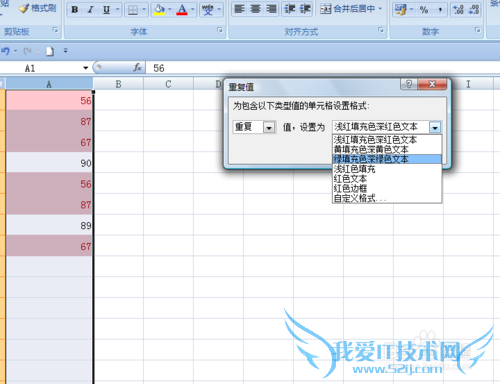The width and height of the screenshot is (500, 384).
Task: Click the formula bar showing 56
Action: 323,68
